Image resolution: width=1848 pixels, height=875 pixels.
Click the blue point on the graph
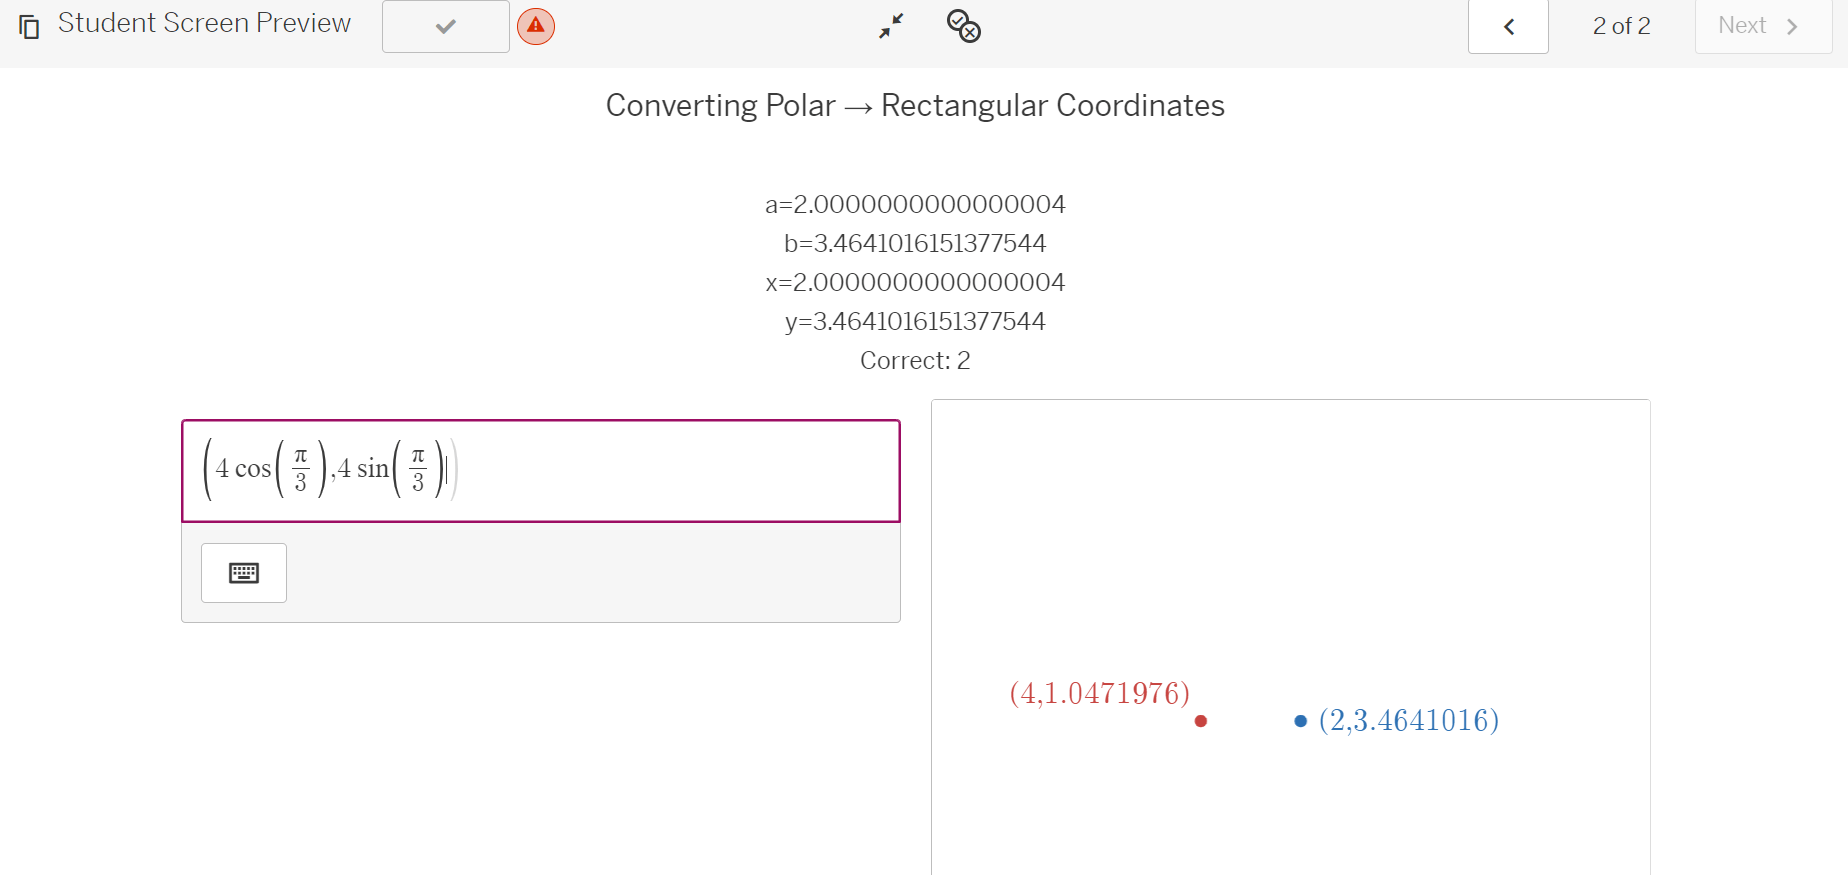point(1300,721)
